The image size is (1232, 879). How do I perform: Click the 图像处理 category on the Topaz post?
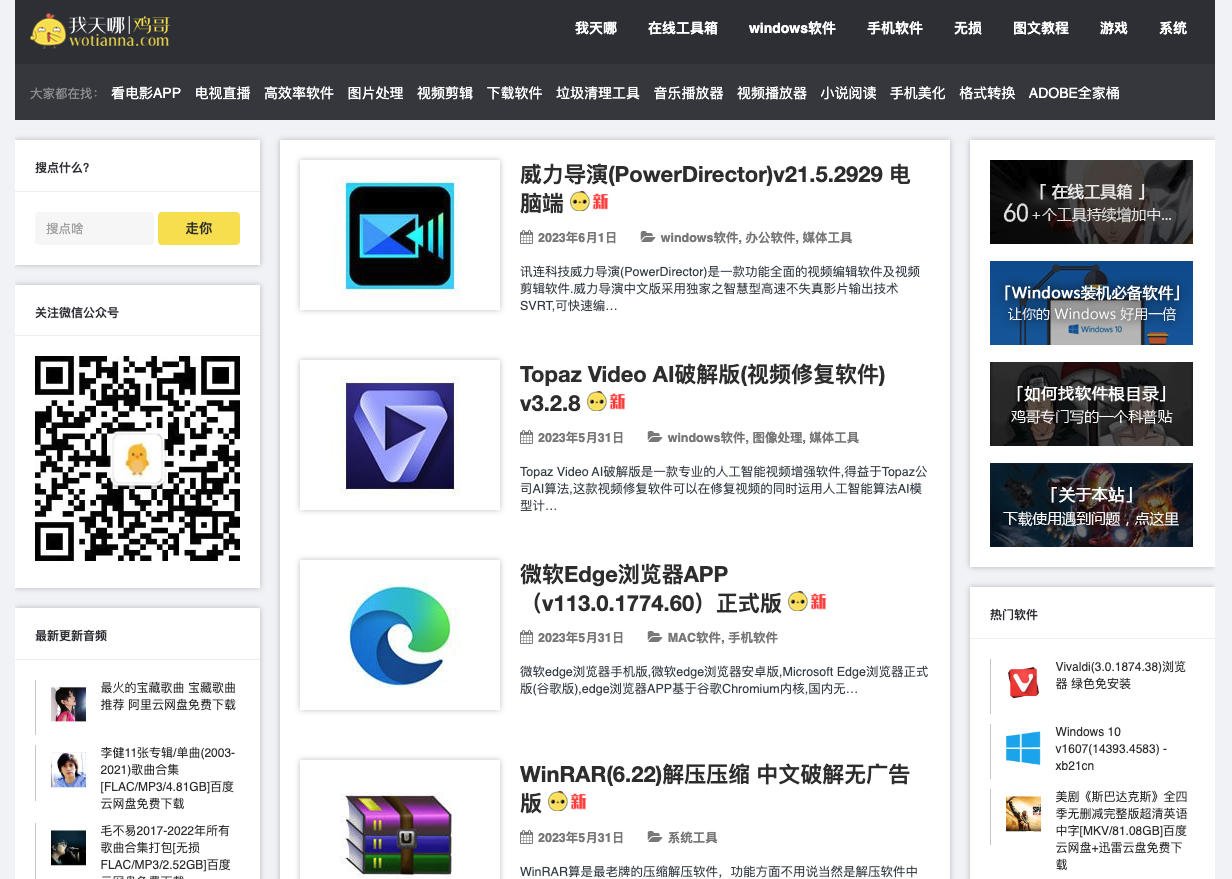click(x=778, y=438)
